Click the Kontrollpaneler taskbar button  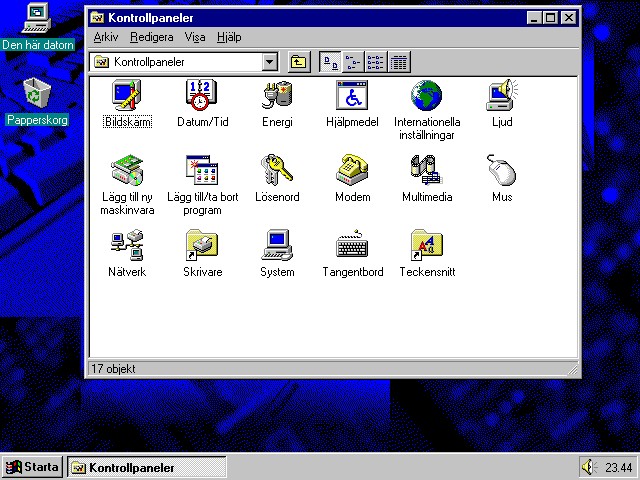click(146, 467)
